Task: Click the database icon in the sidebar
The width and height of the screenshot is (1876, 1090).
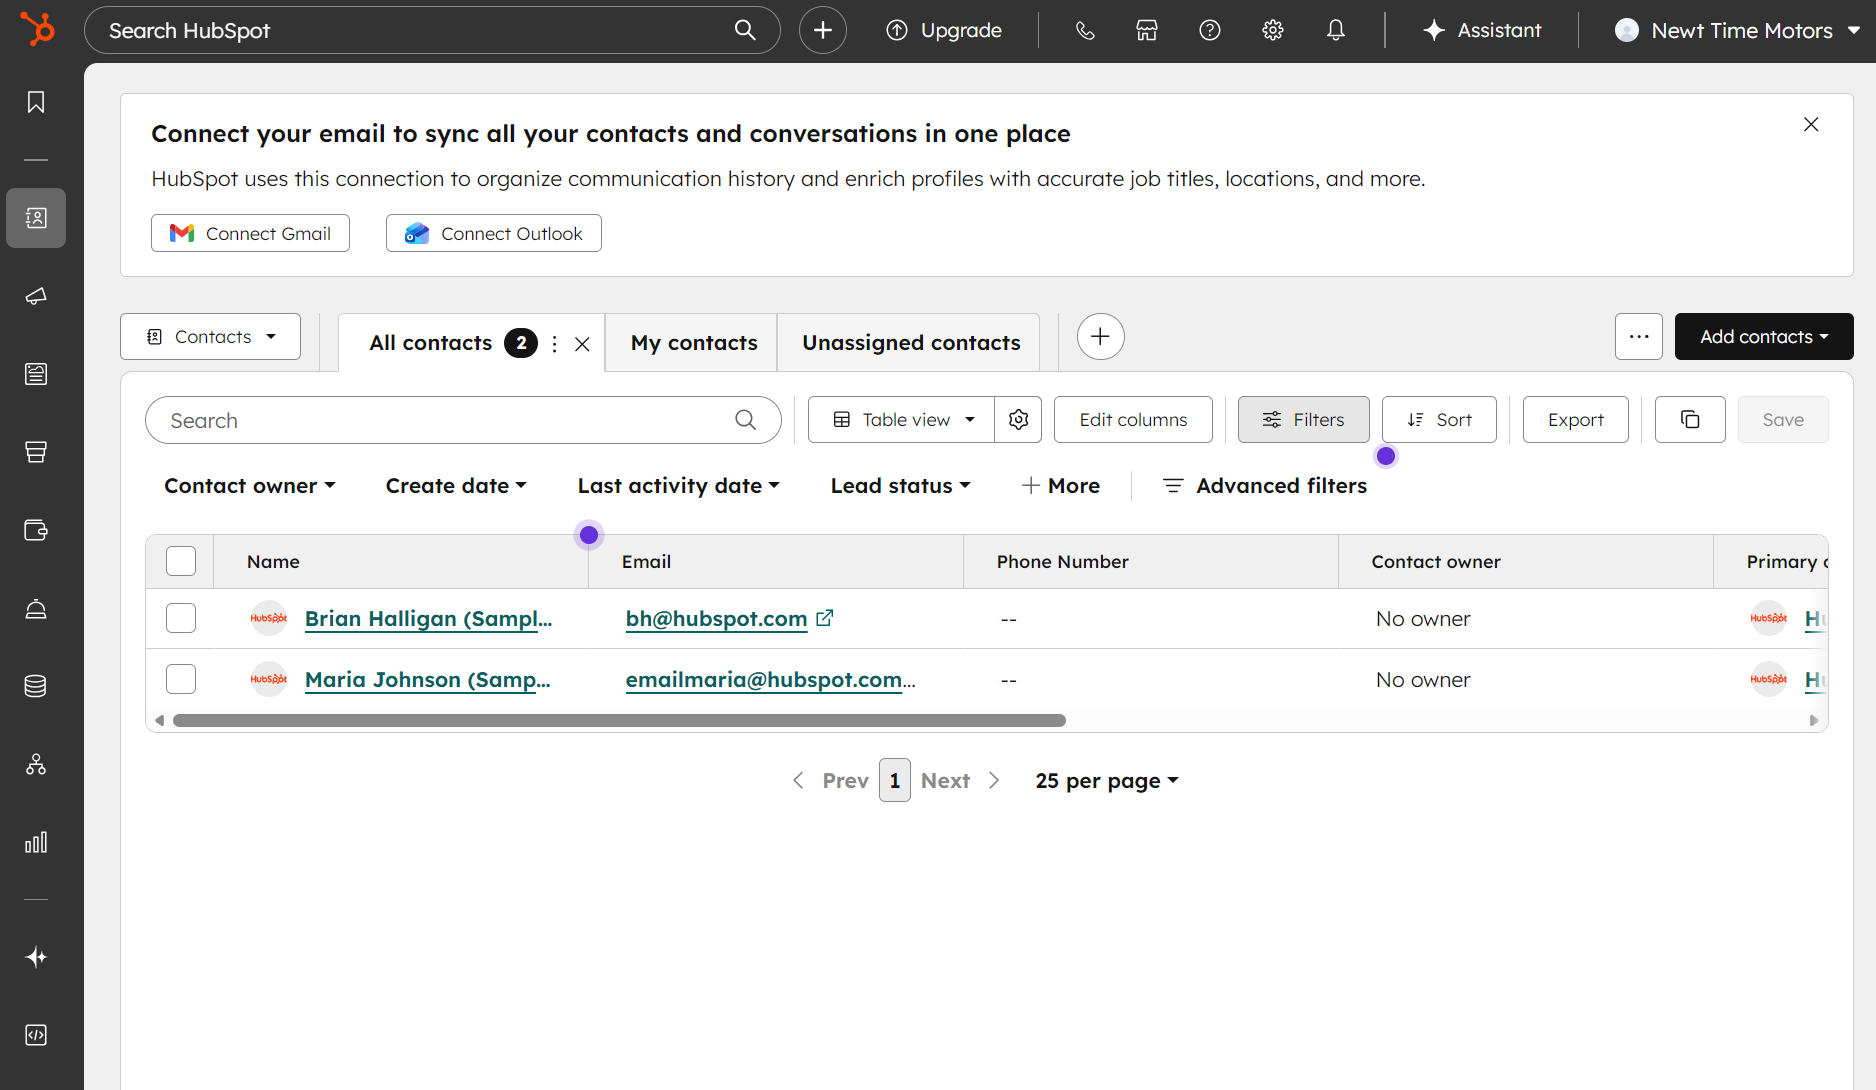Action: (x=36, y=686)
